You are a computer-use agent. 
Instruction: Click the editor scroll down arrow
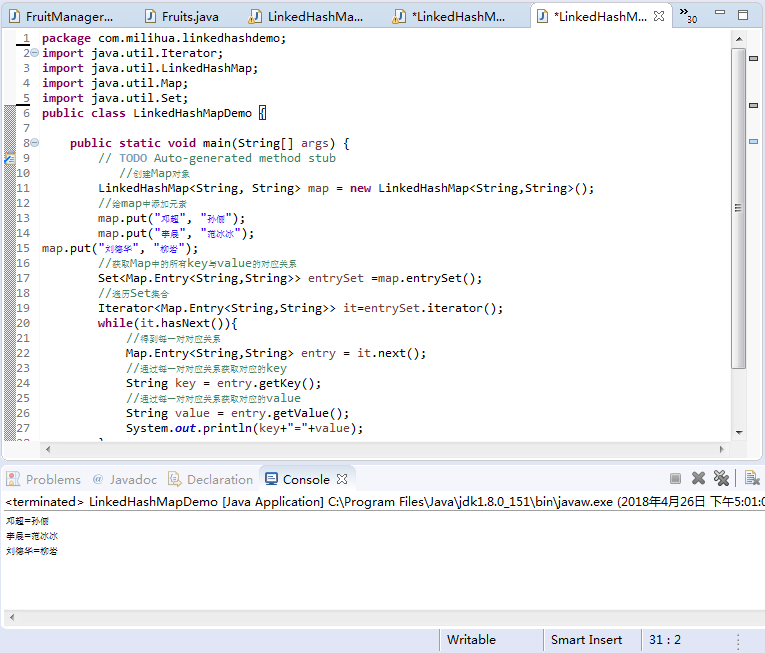(739, 432)
